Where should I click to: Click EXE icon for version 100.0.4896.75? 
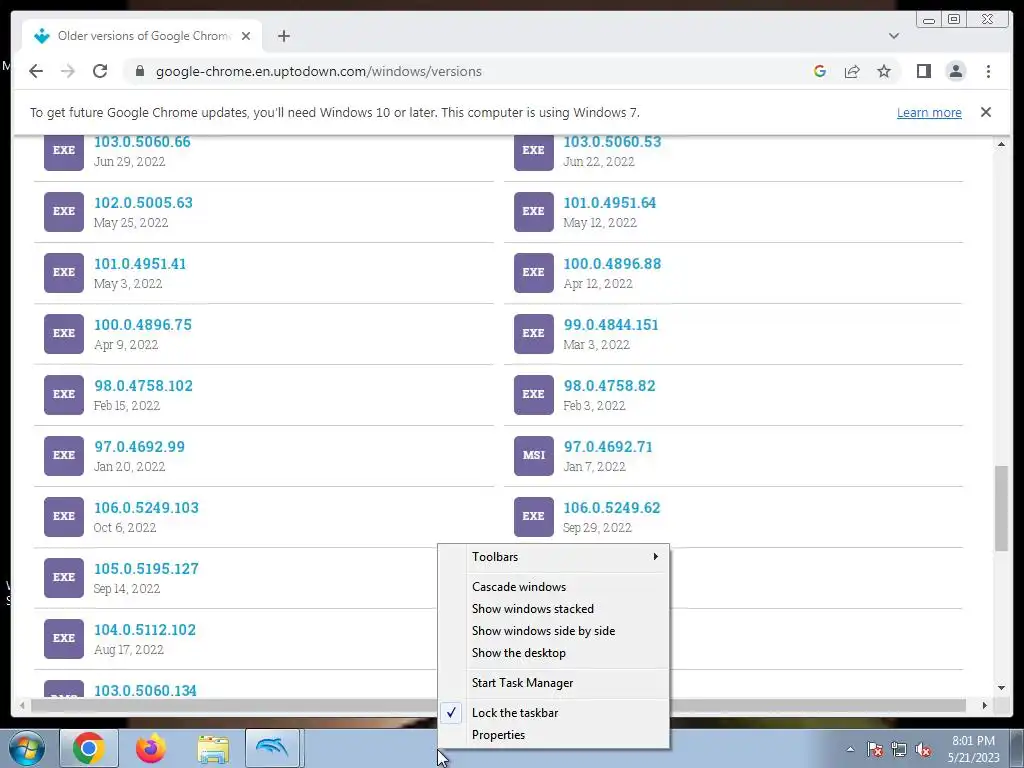(64, 334)
